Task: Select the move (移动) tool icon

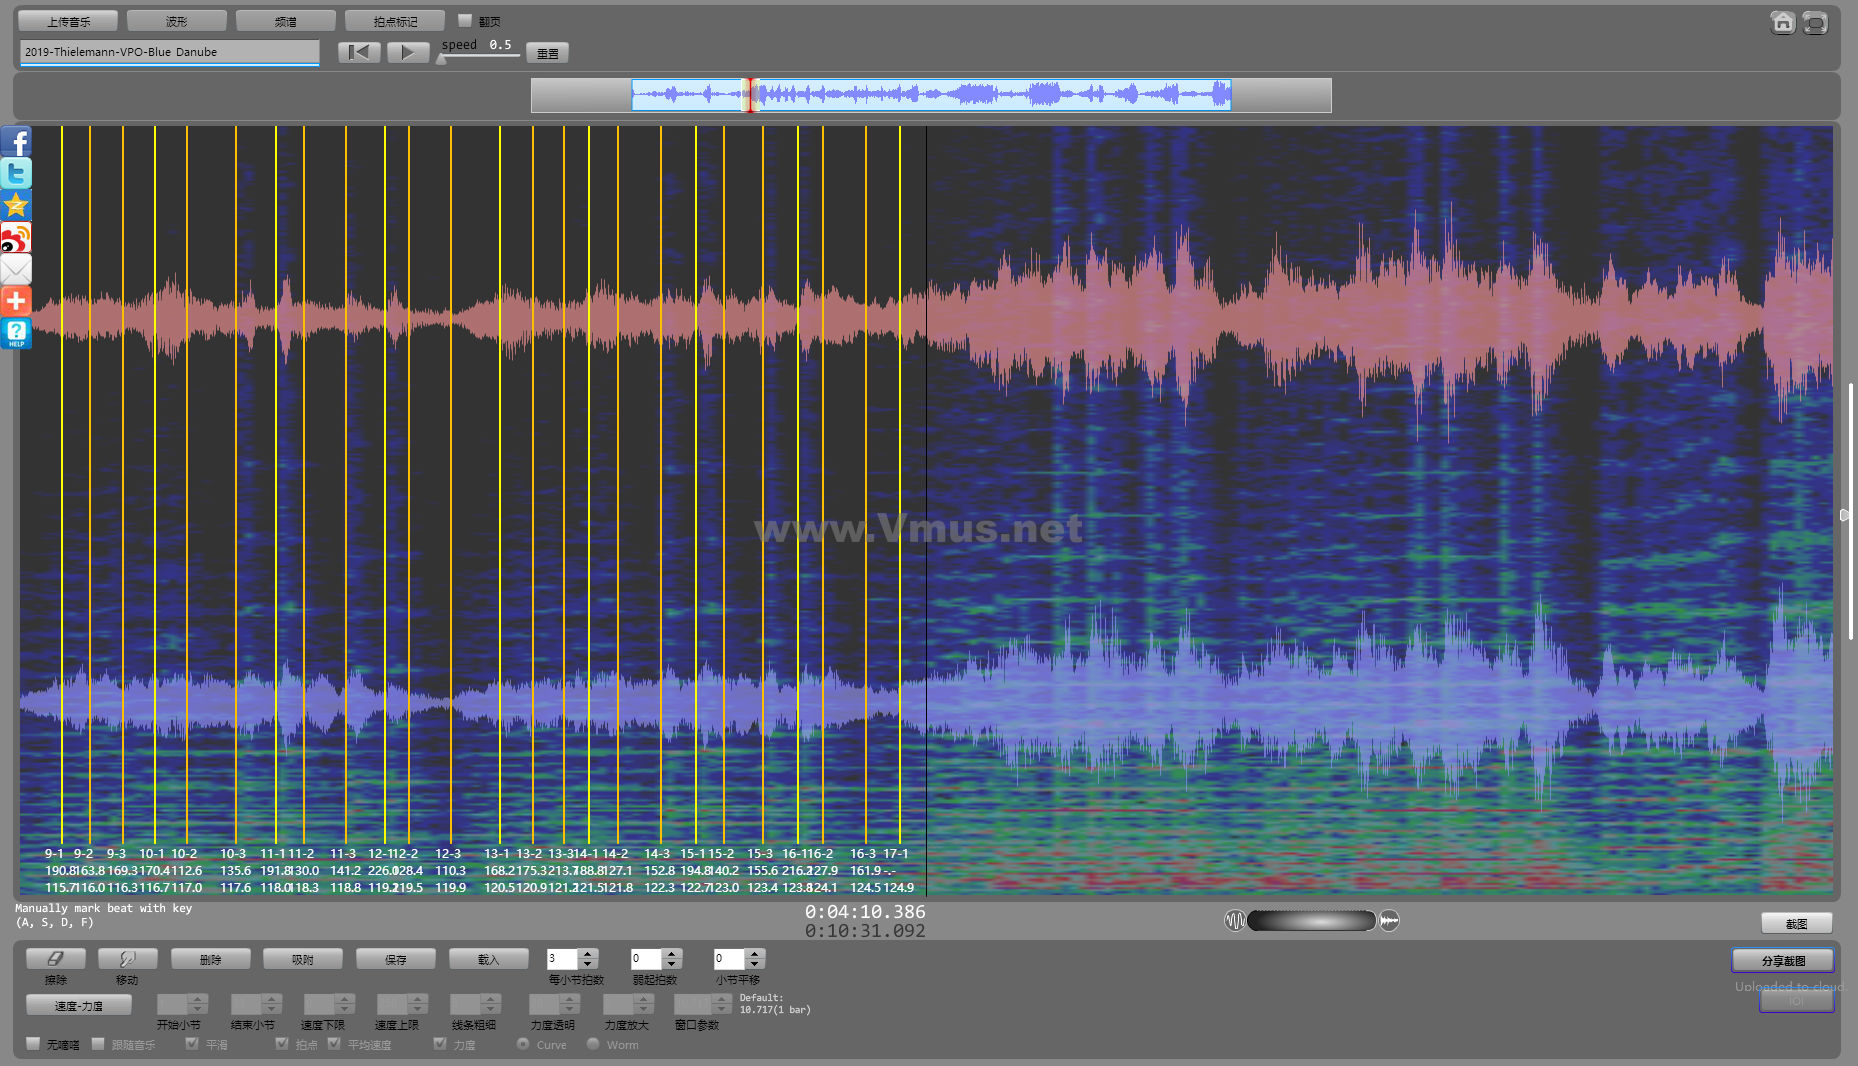Action: (x=127, y=959)
